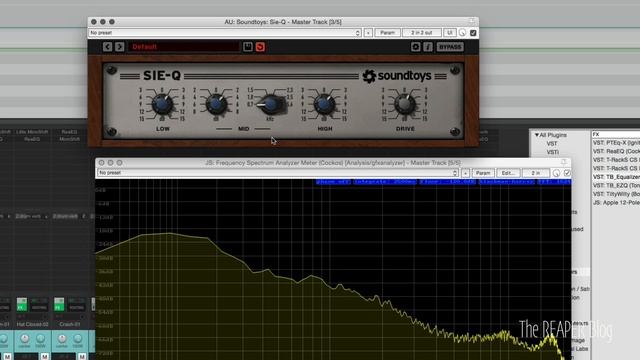The image size is (640, 360).
Task: Open the Sie-Q info icon
Action: click(x=428, y=47)
